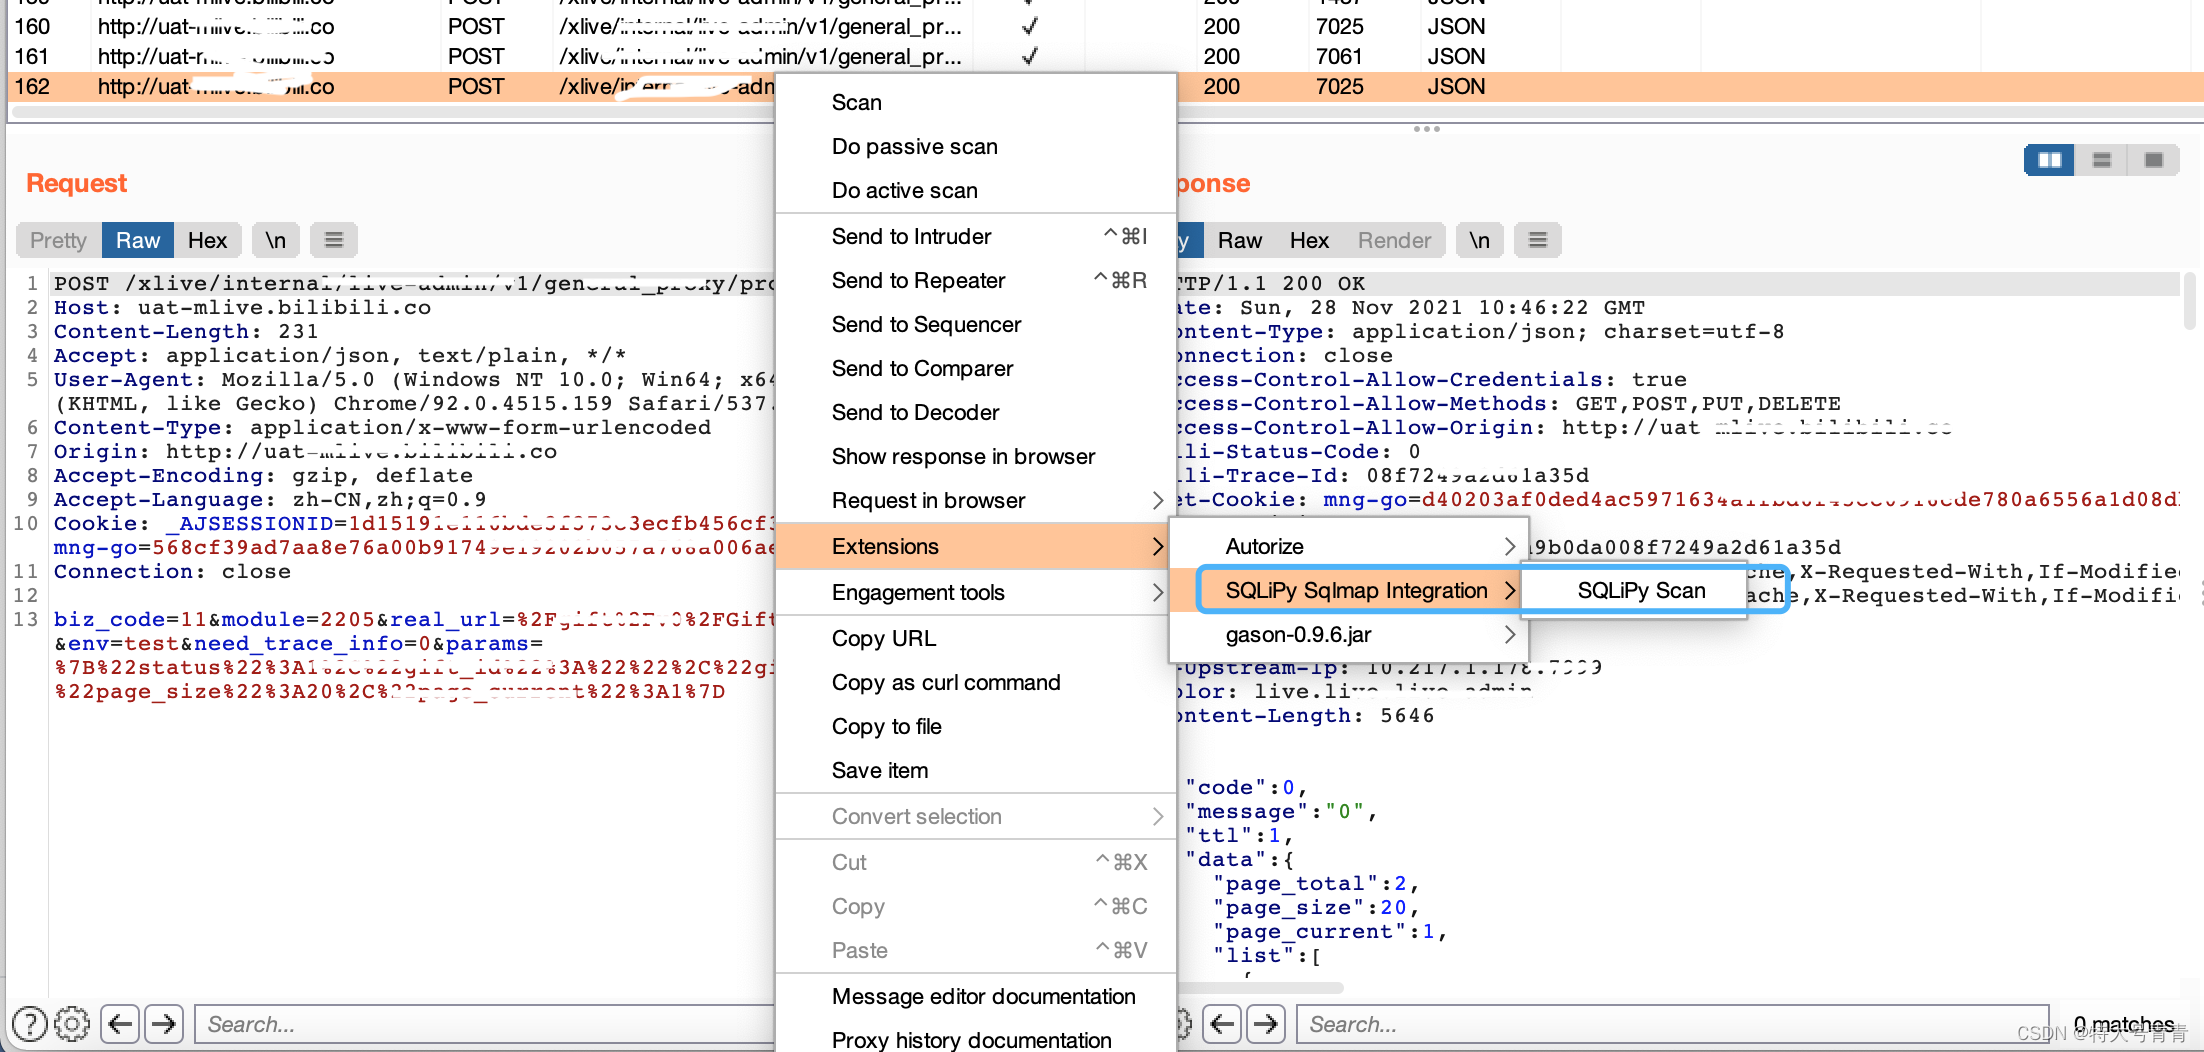Send request to Repeater
The height and width of the screenshot is (1052, 2204).
975,280
